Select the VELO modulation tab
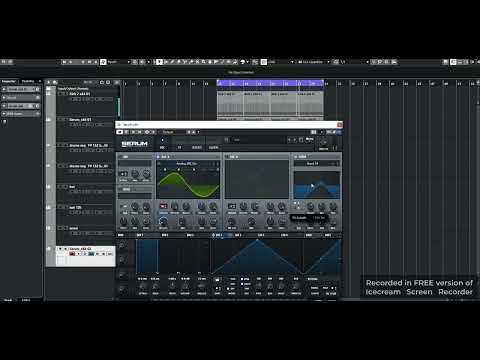Screen dimensions: 480x360 pyautogui.click(x=309, y=235)
